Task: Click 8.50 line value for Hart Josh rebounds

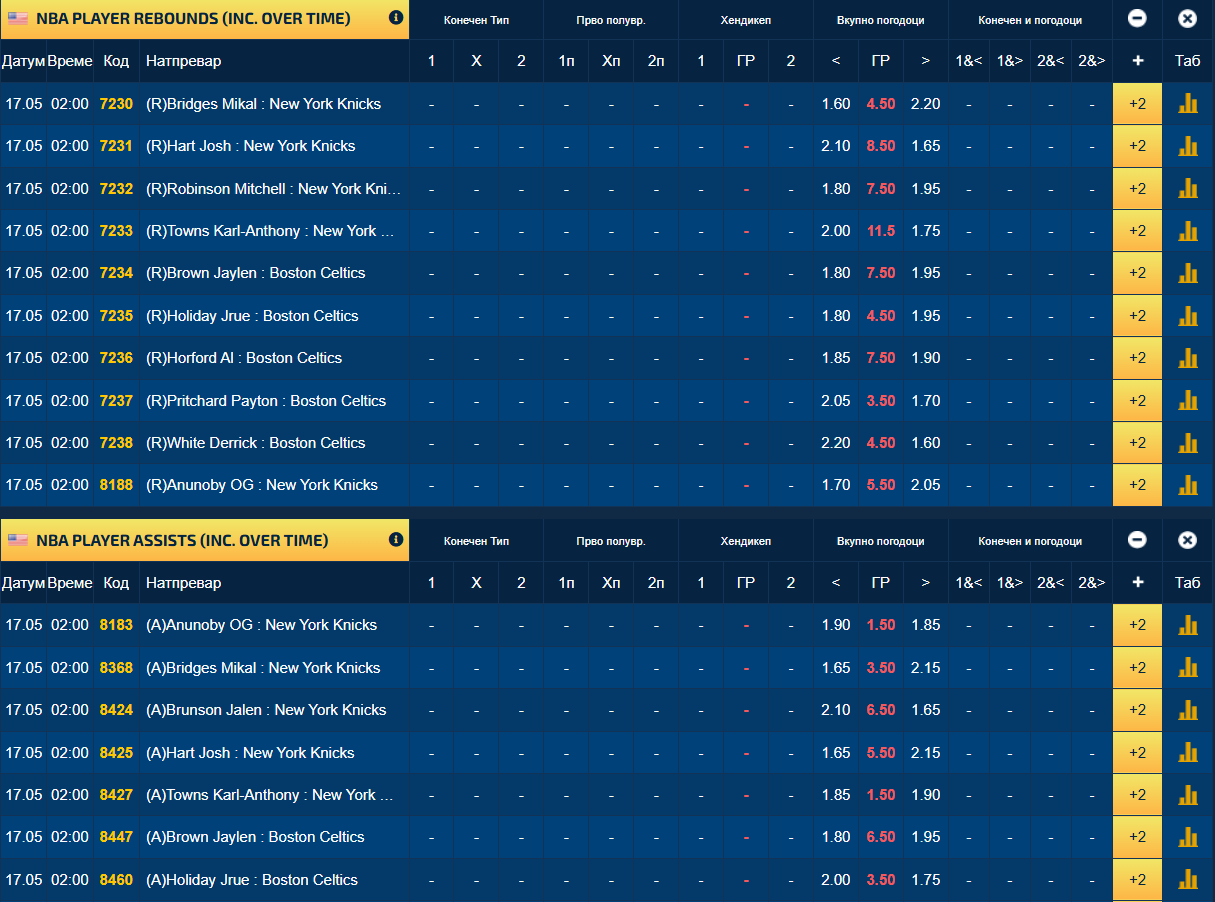Action: point(881,146)
